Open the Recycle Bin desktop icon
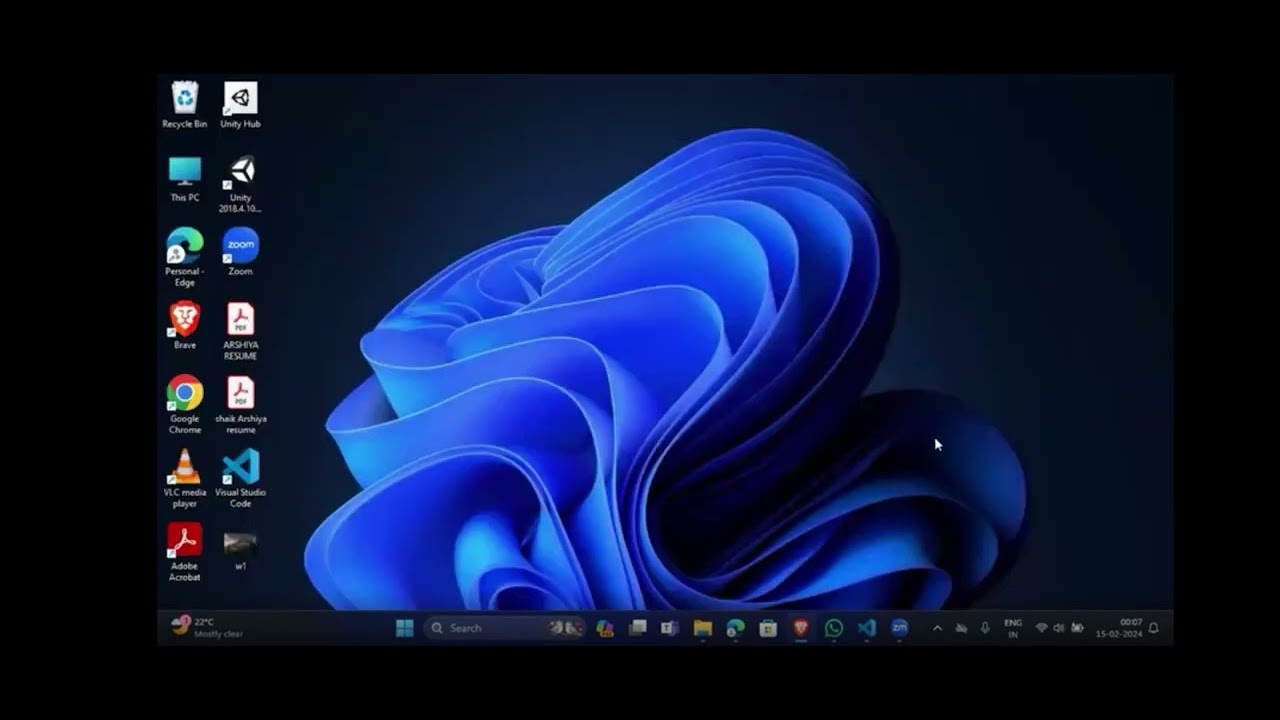Viewport: 1280px width, 720px height. [x=185, y=105]
